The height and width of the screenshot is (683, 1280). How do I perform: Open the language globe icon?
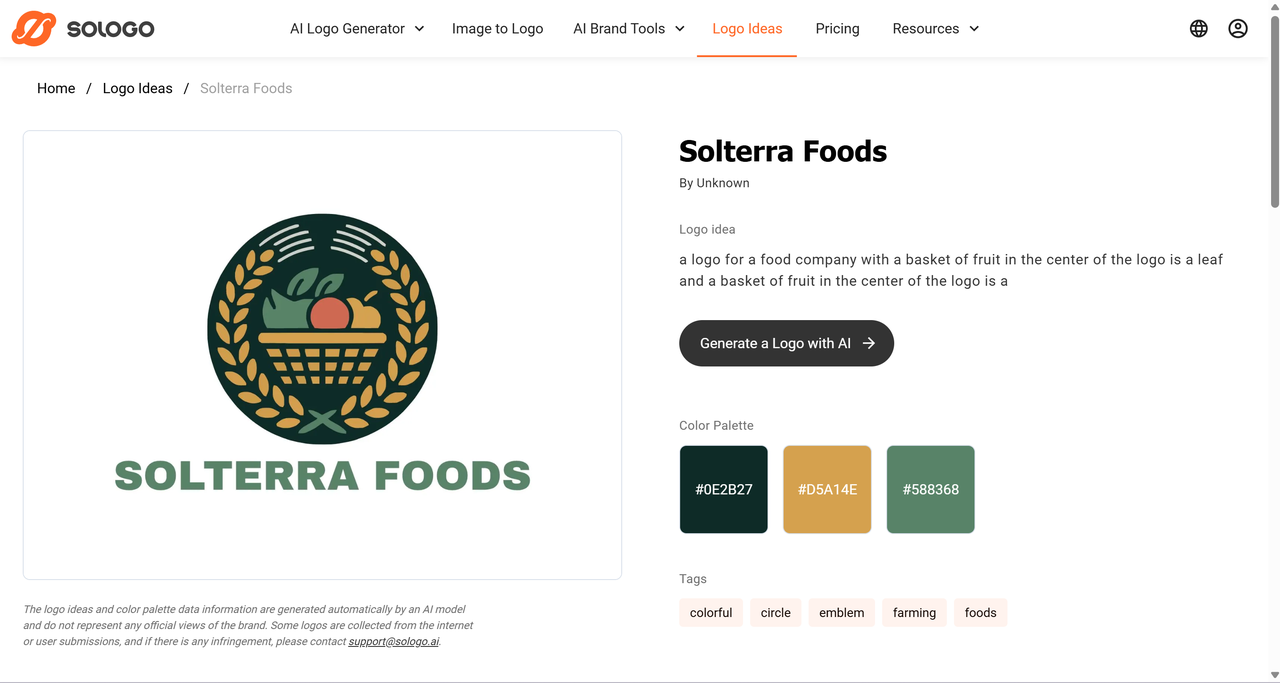coord(1198,29)
